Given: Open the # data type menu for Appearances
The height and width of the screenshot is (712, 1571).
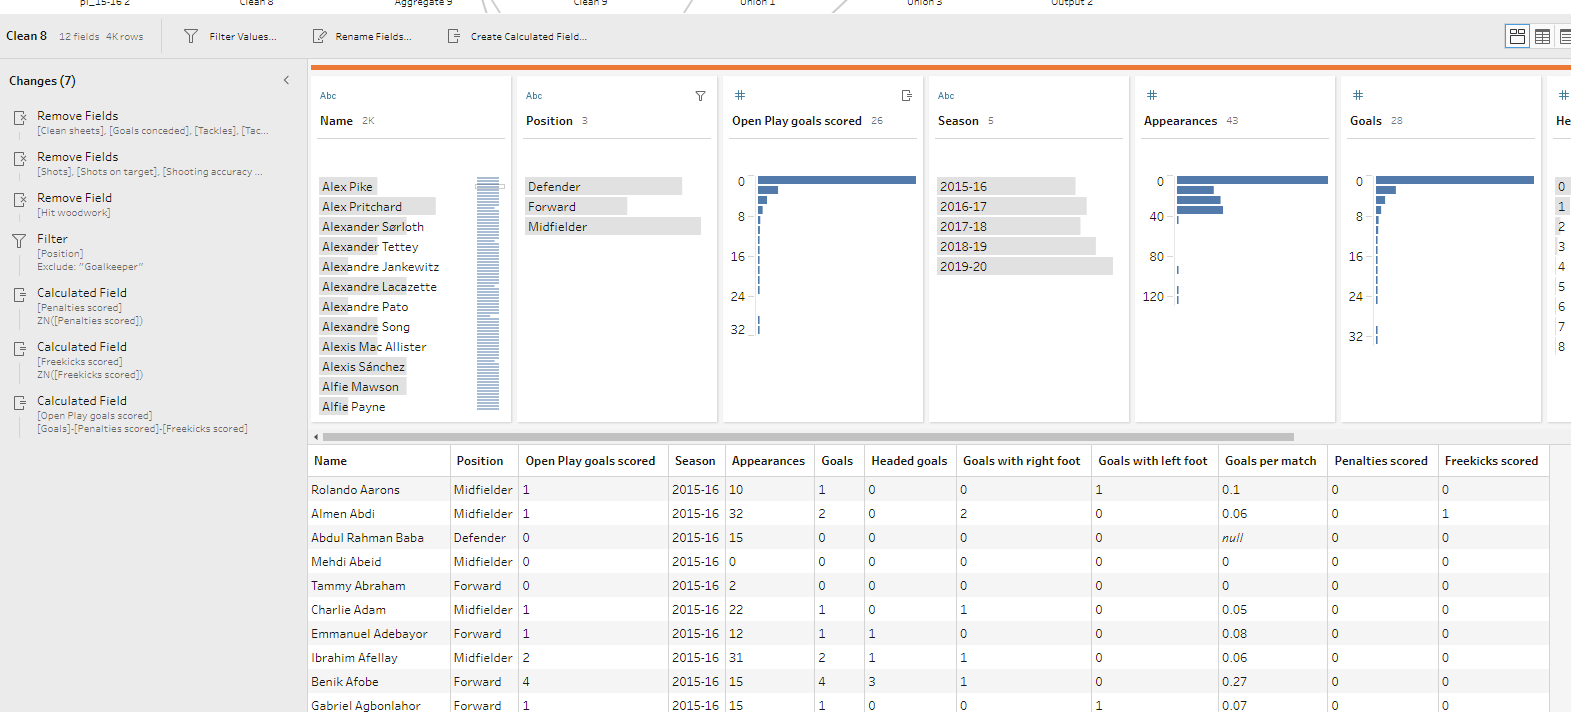Looking at the screenshot, I should point(1152,96).
